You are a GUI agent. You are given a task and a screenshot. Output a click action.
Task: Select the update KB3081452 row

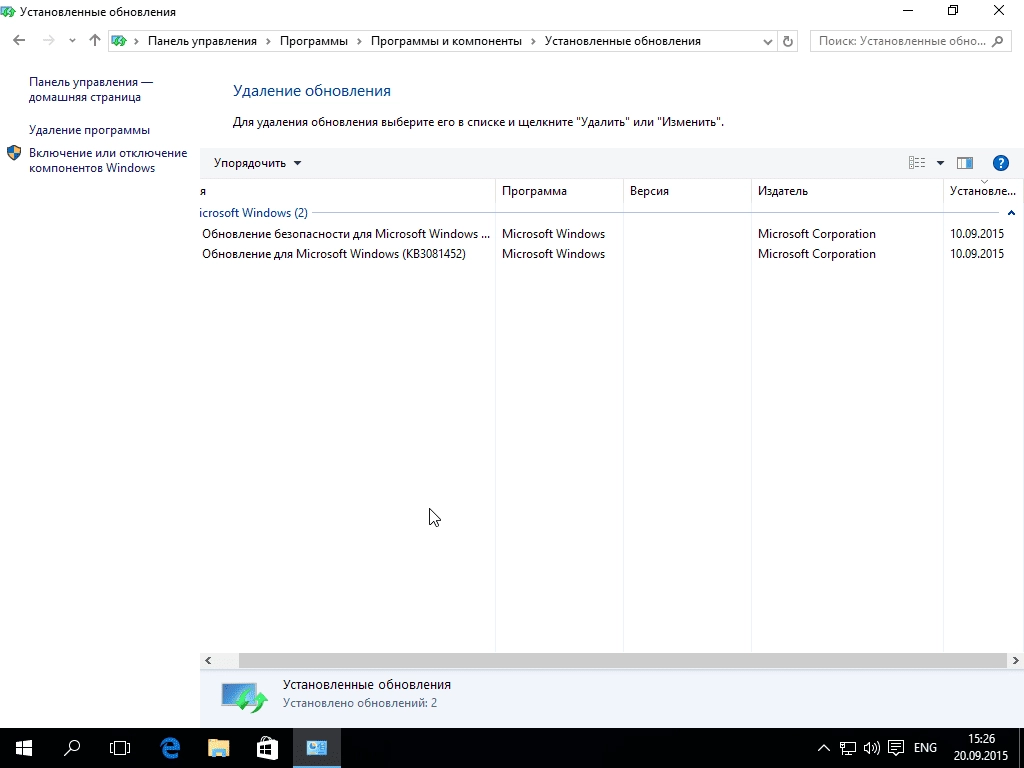coord(611,254)
